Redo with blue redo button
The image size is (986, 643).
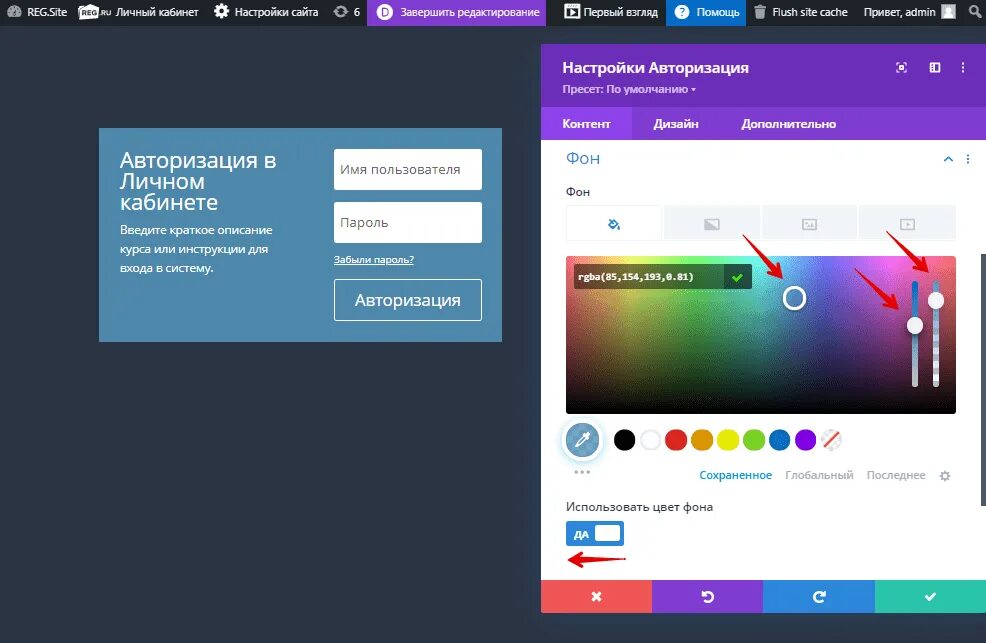[x=819, y=596]
